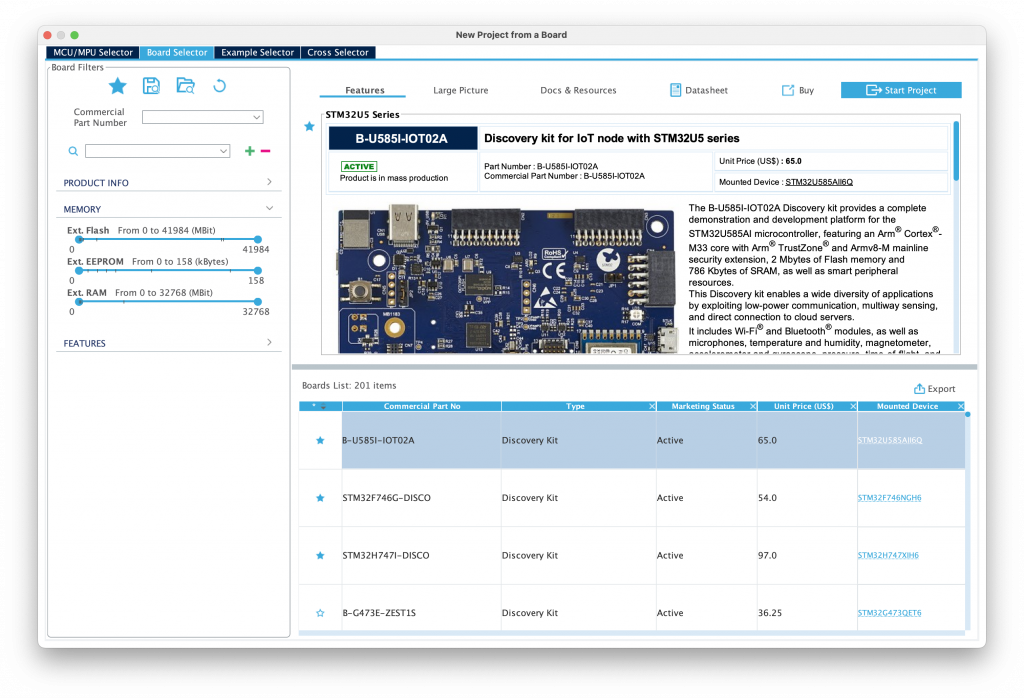Click the Start Project button

(x=901, y=90)
